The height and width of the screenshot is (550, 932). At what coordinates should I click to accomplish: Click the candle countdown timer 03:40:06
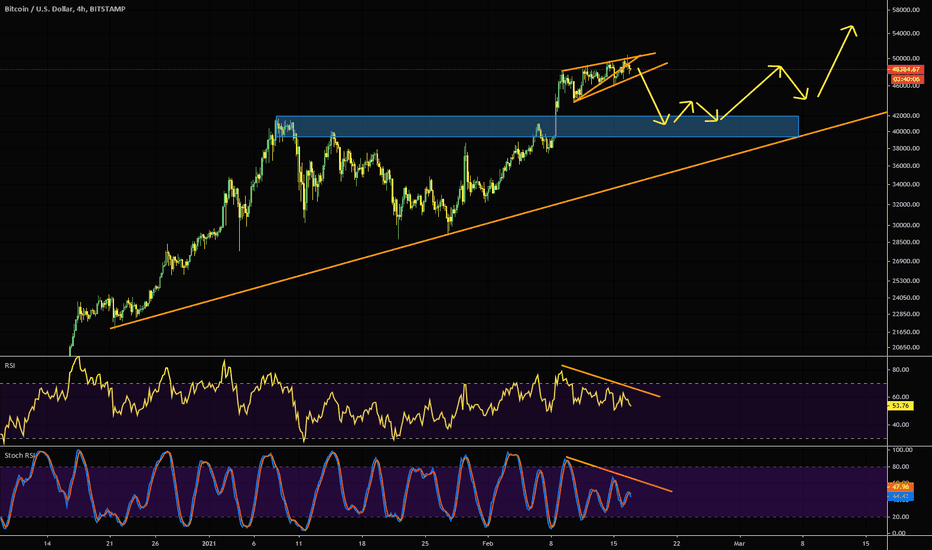coord(906,78)
